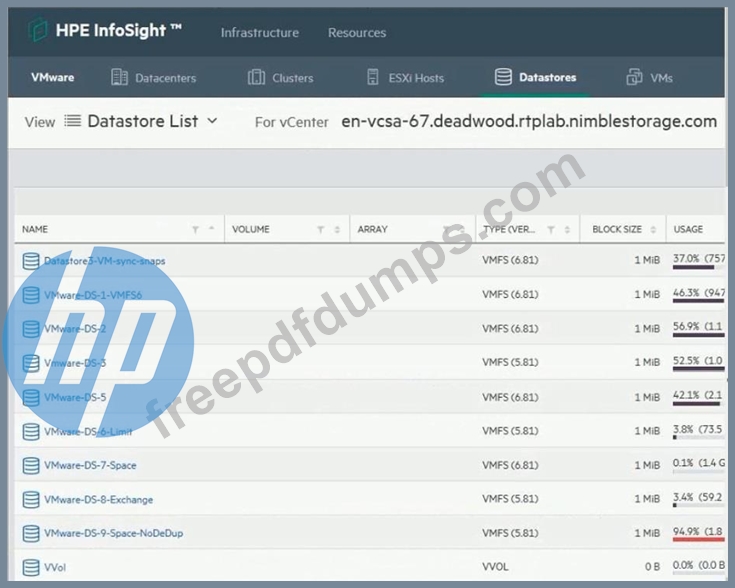Click the datastore icon for VVol
This screenshot has height=588, width=735.
coord(31,567)
